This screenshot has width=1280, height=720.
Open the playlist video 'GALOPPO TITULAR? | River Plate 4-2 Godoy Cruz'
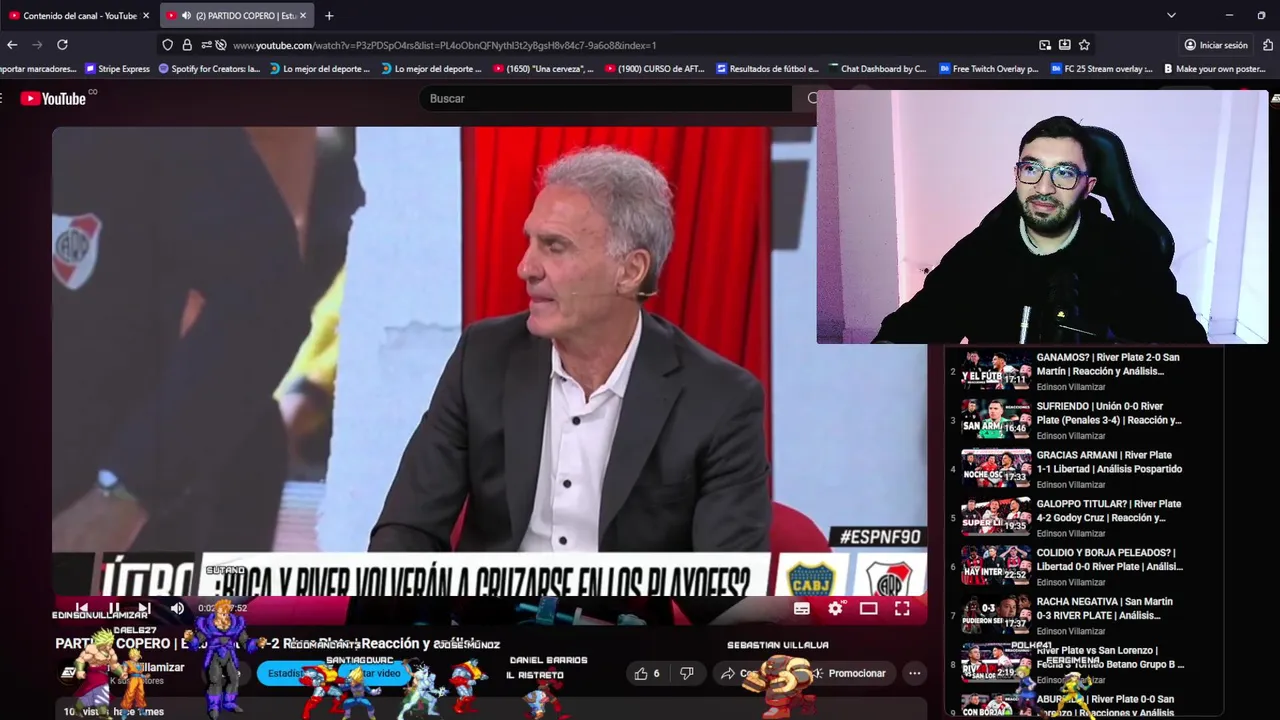(x=1108, y=511)
